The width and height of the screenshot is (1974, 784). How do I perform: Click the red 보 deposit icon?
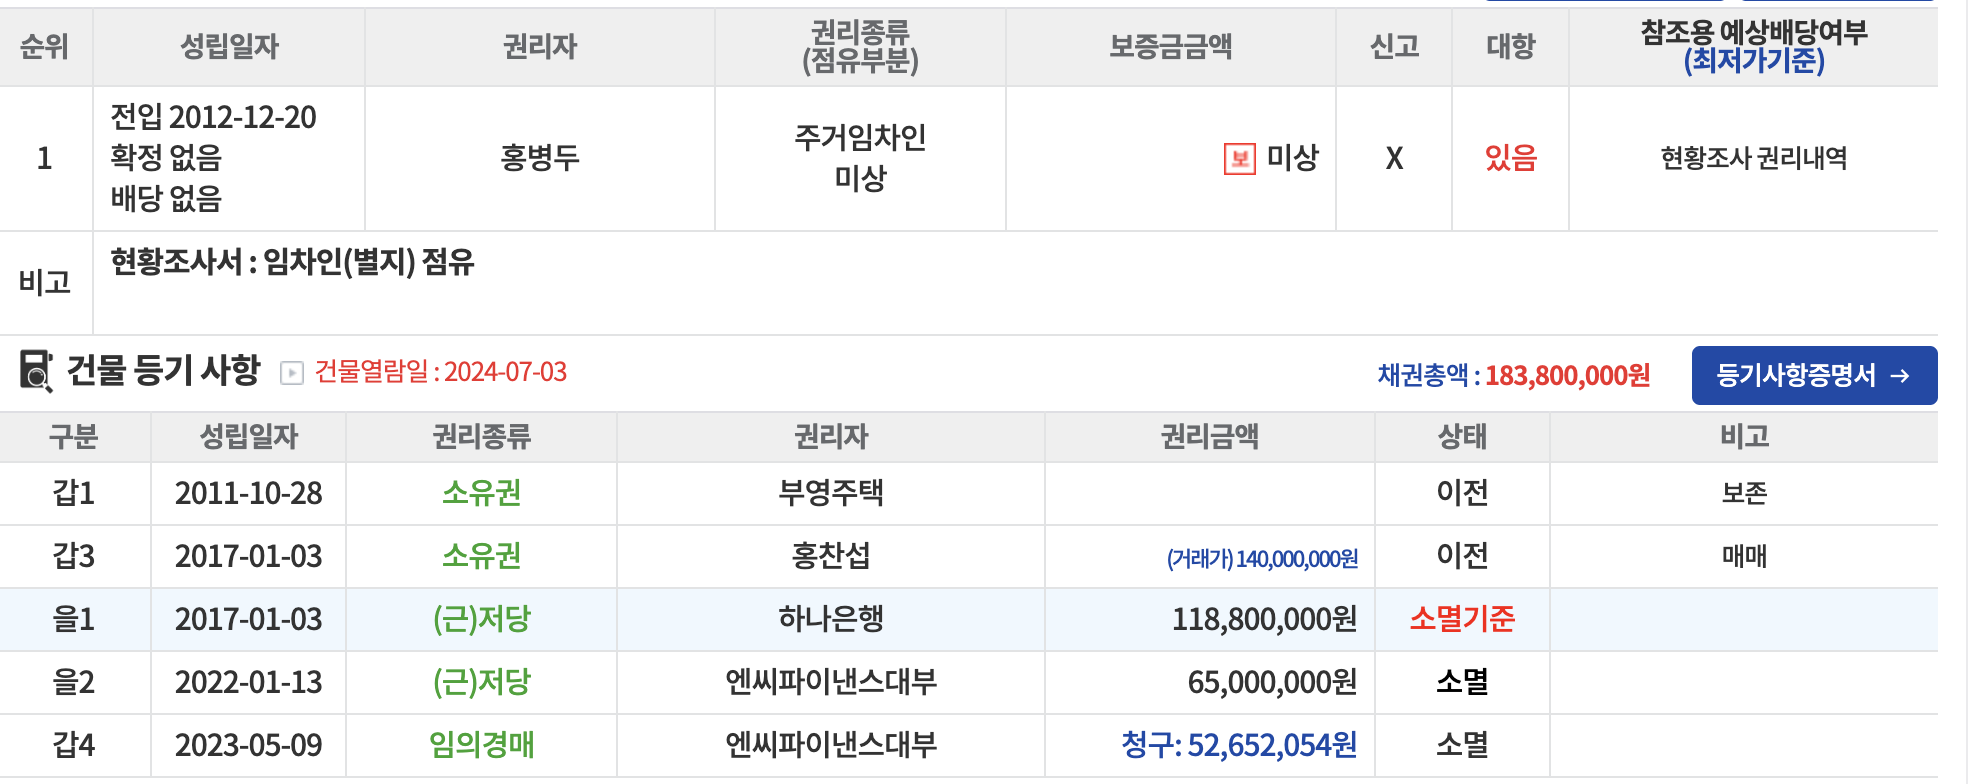1239,159
